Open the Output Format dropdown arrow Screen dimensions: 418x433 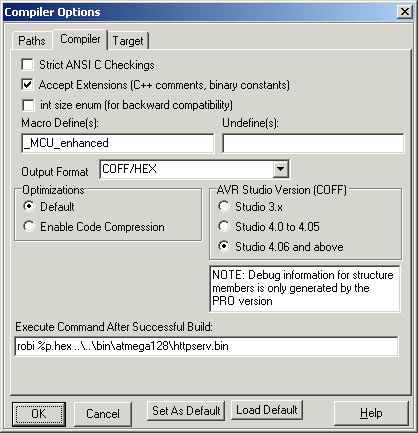pyautogui.click(x=281, y=169)
